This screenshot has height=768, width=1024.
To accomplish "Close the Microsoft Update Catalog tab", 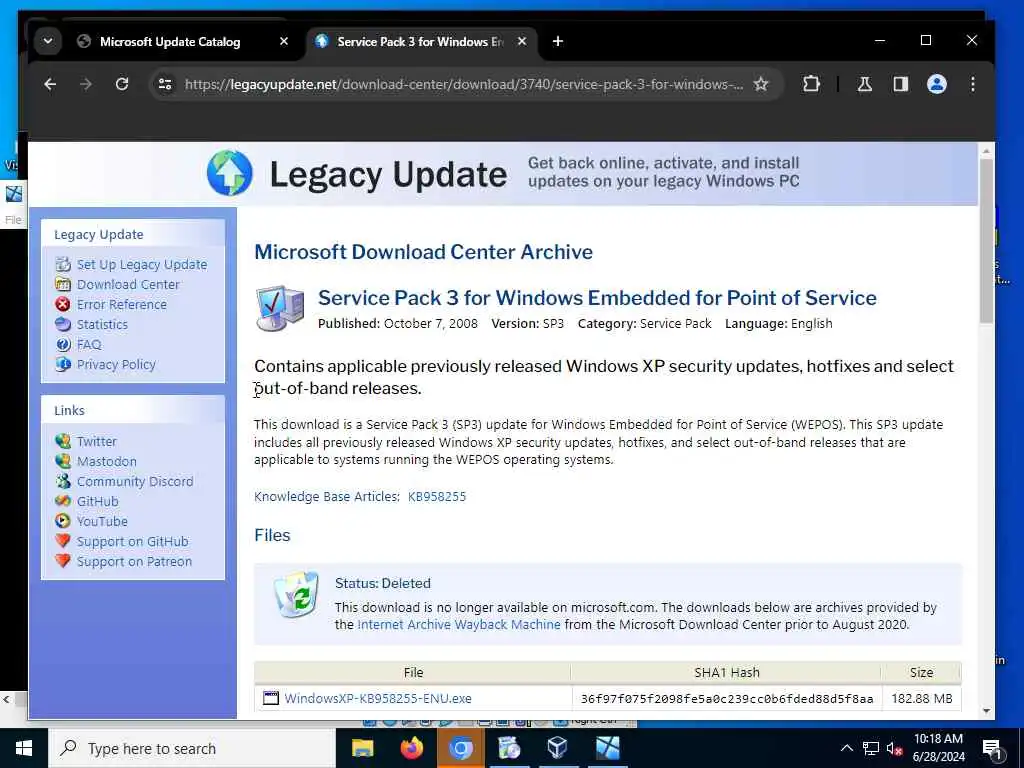I will point(284,41).
